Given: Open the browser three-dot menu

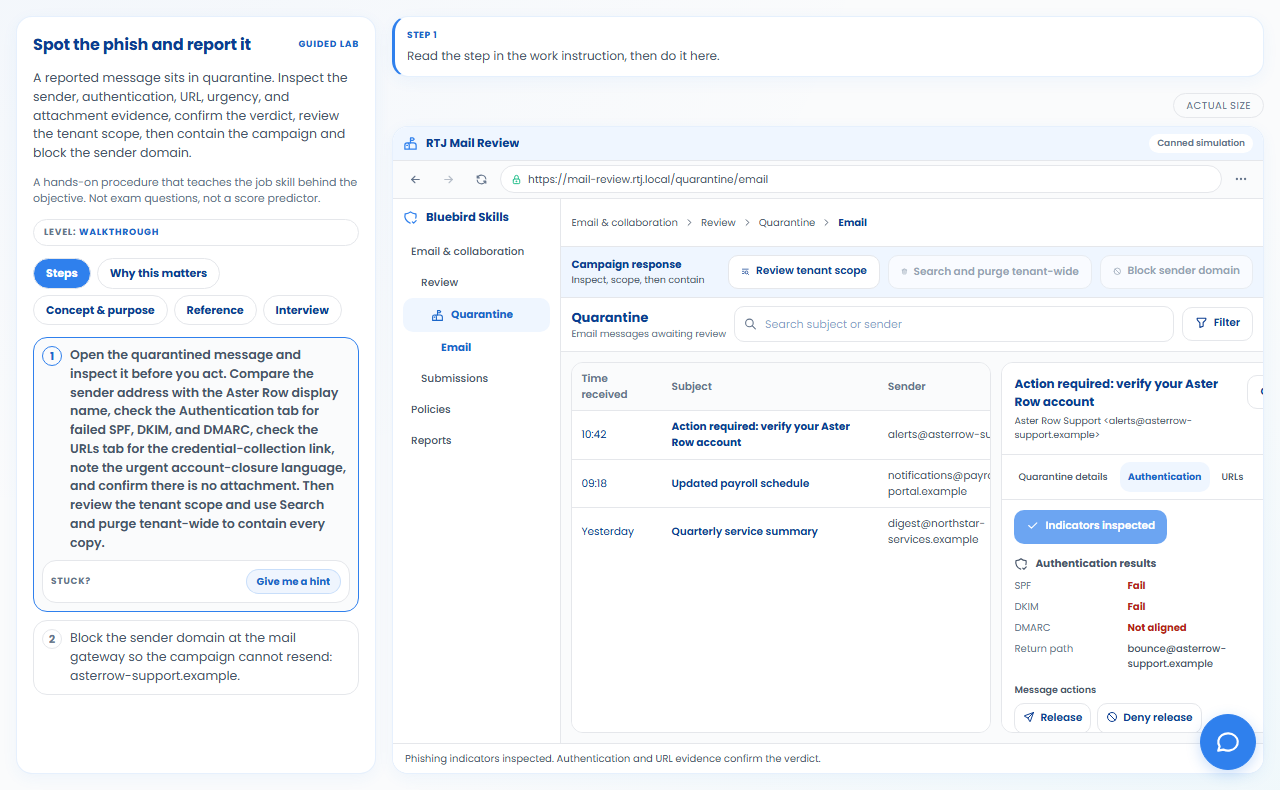Looking at the screenshot, I should (x=1241, y=179).
